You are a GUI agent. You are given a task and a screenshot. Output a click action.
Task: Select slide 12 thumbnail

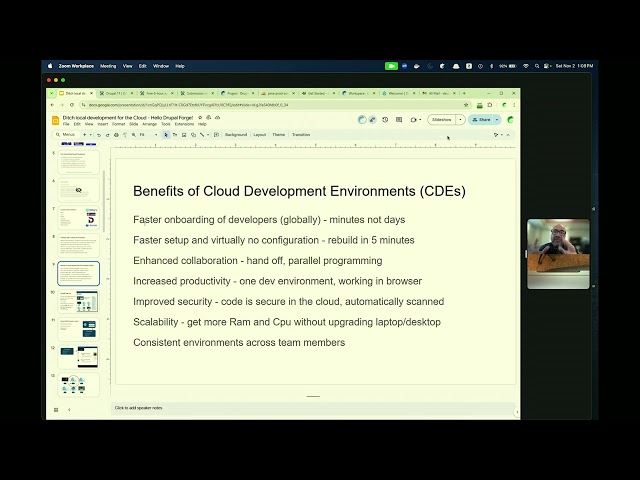click(78, 357)
